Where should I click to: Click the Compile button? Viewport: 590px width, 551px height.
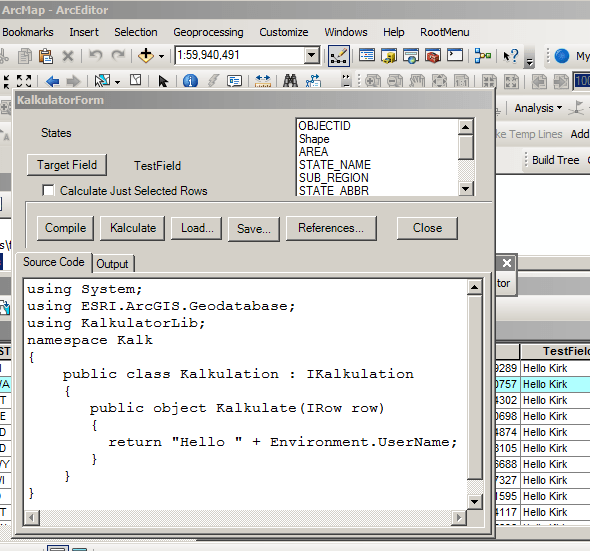[x=65, y=228]
